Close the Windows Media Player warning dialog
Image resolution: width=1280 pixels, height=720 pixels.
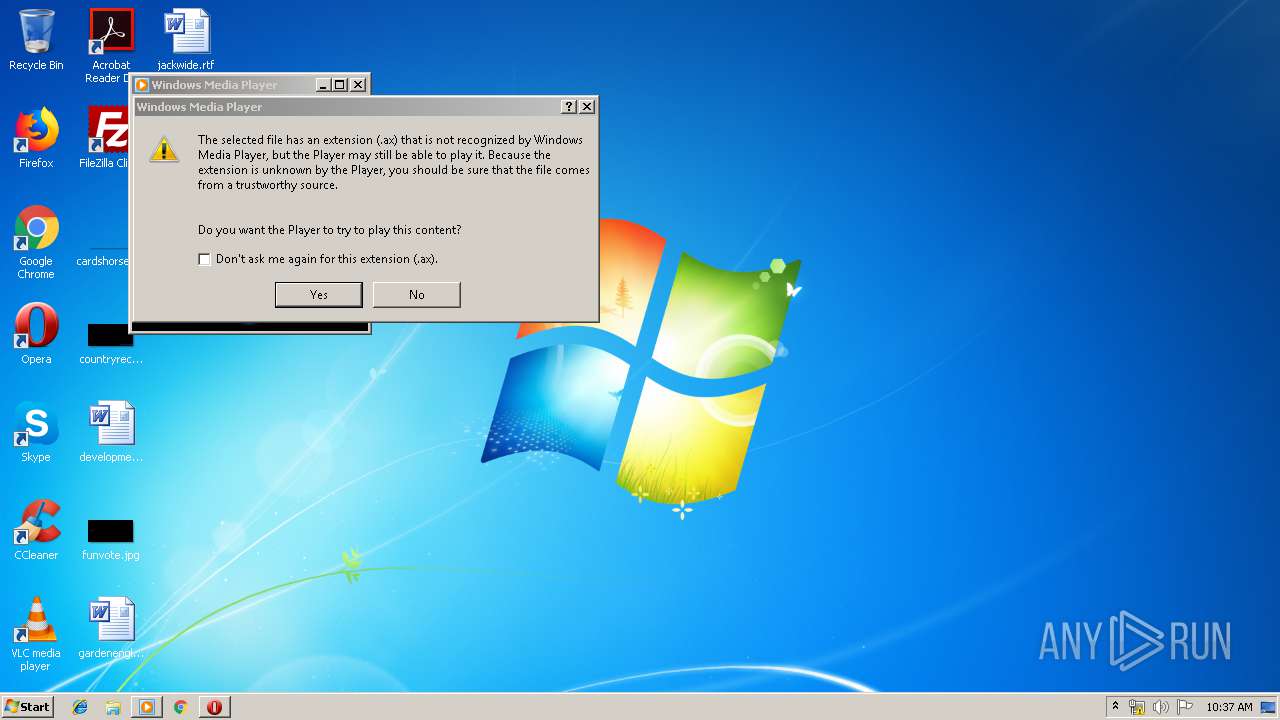click(587, 106)
